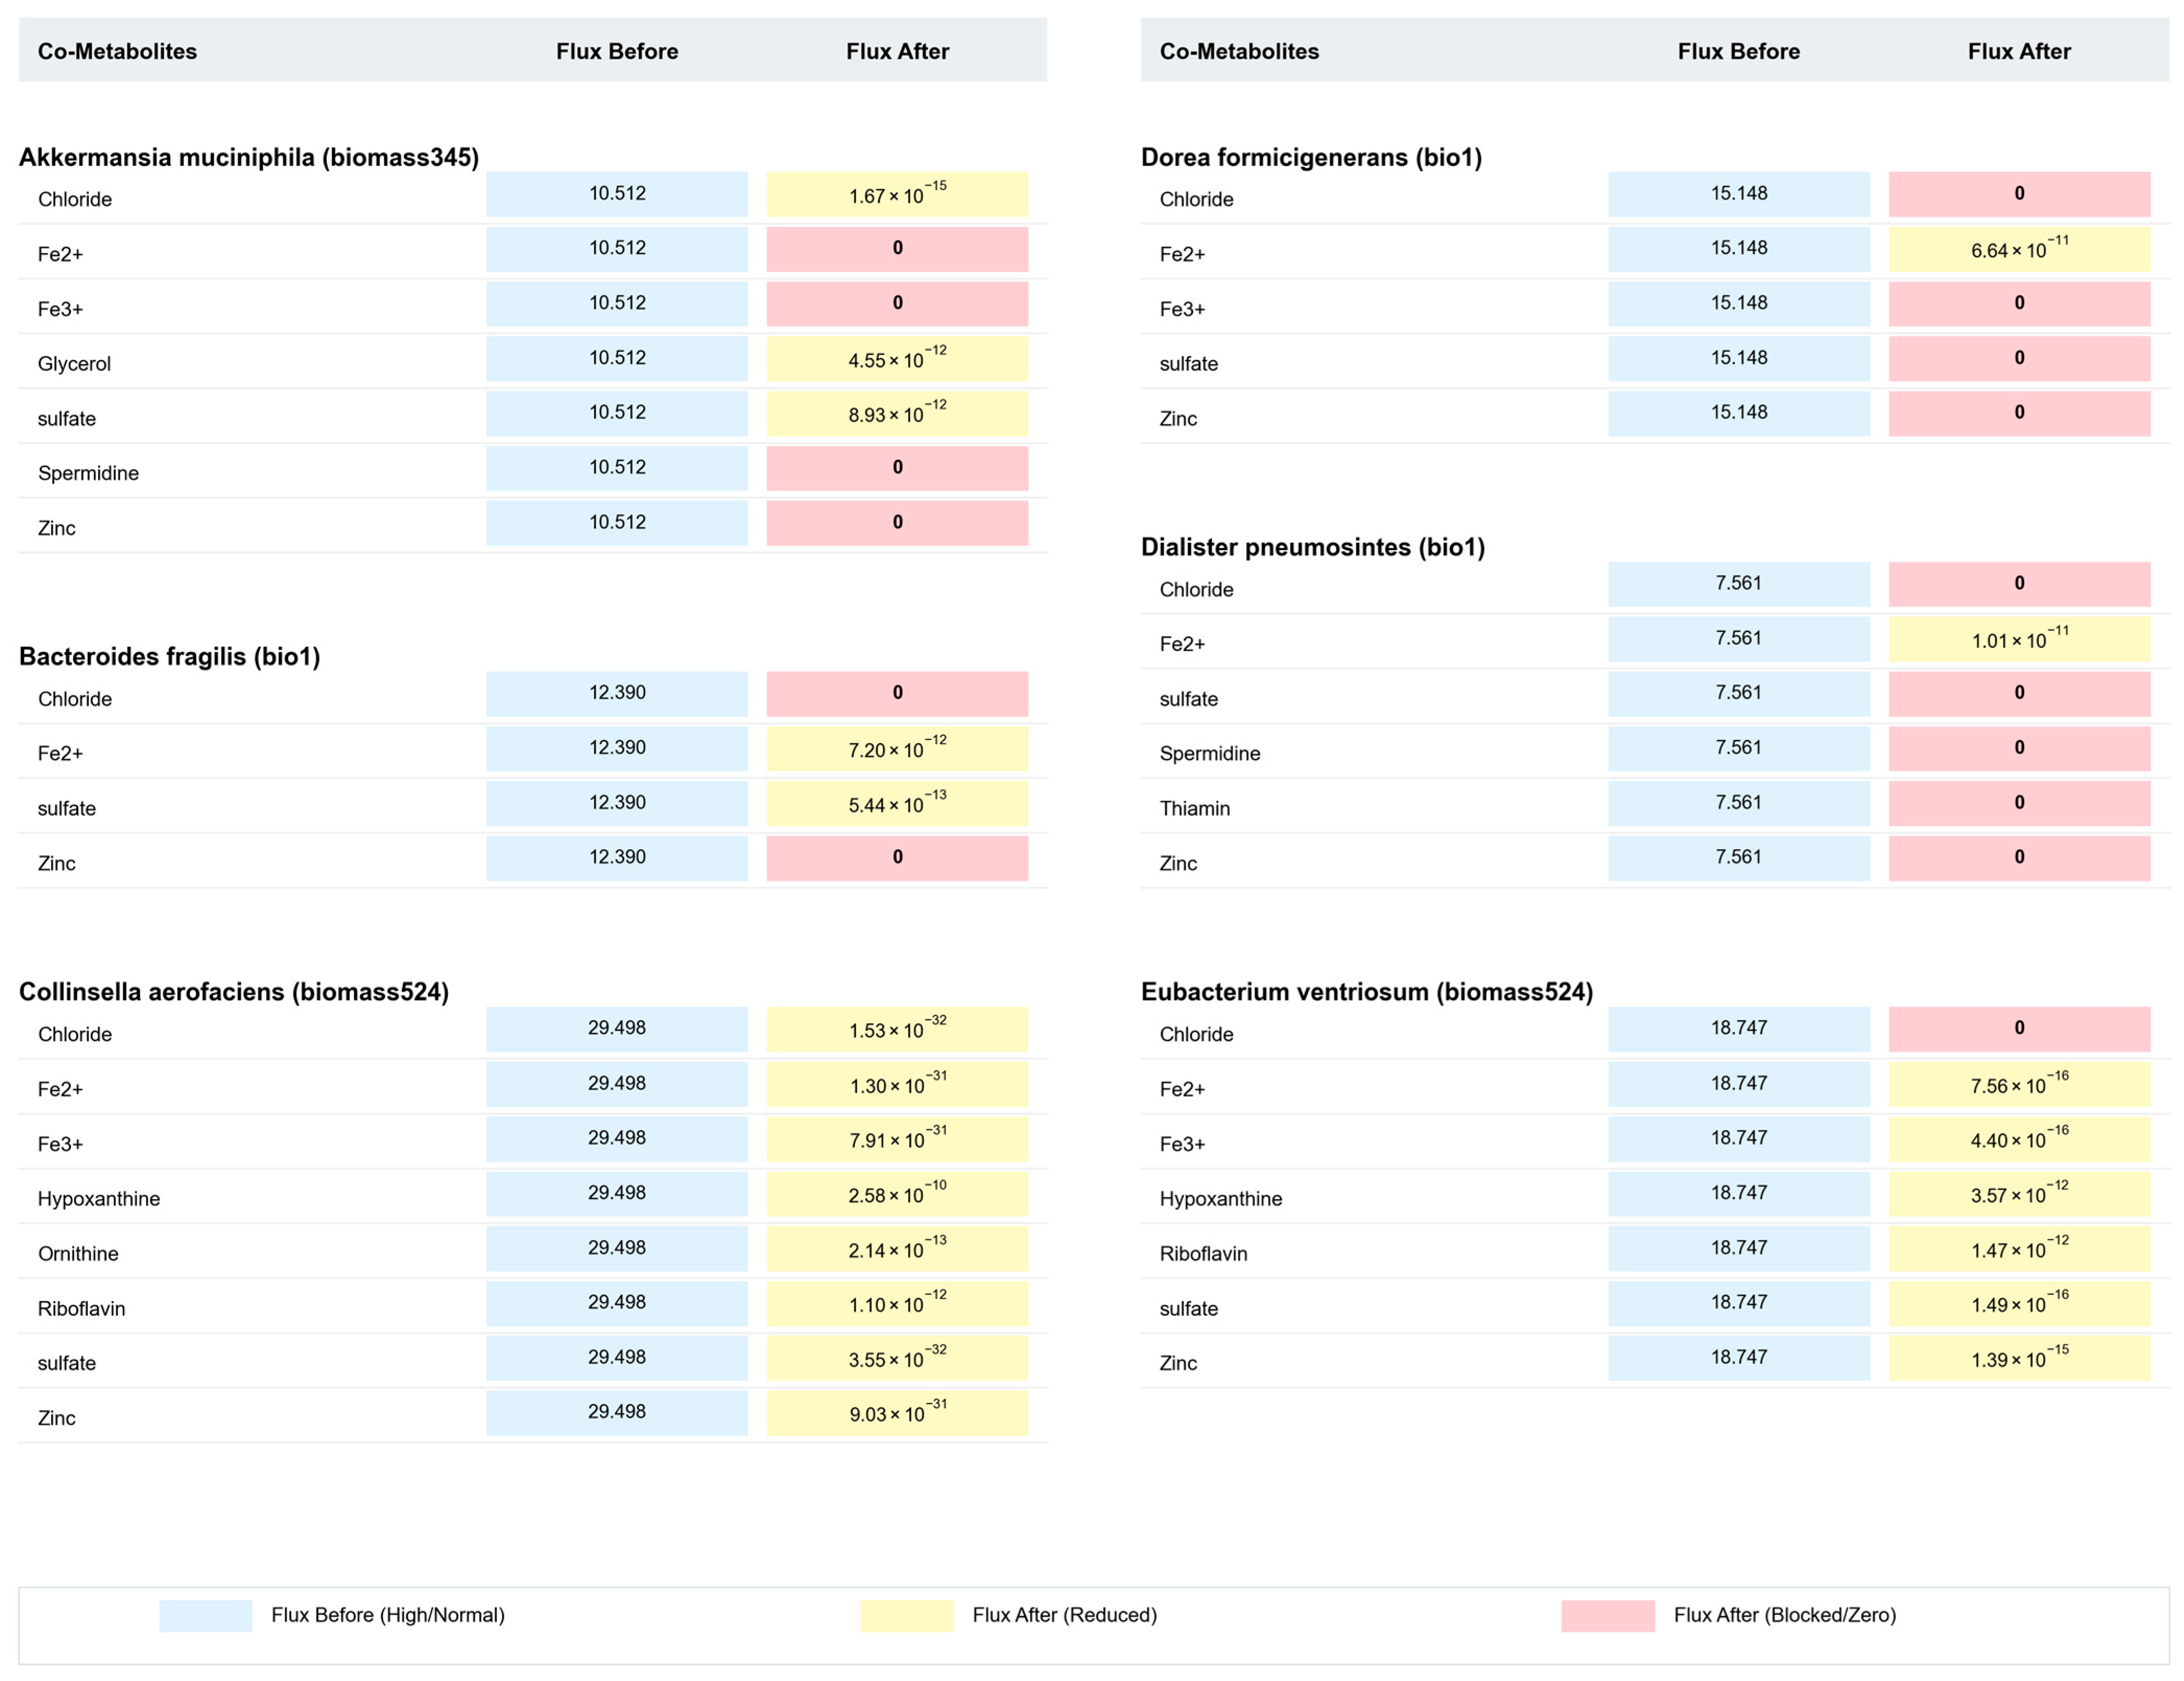Click the Dorea formicigenerans group heading
2184x1681 pixels.
coord(1310,157)
